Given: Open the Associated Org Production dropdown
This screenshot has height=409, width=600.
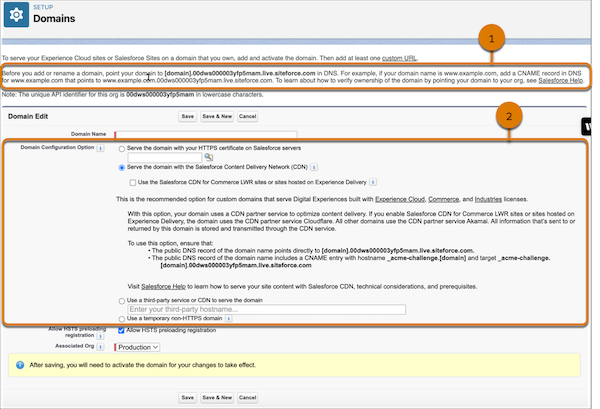Looking at the screenshot, I should point(137,347).
